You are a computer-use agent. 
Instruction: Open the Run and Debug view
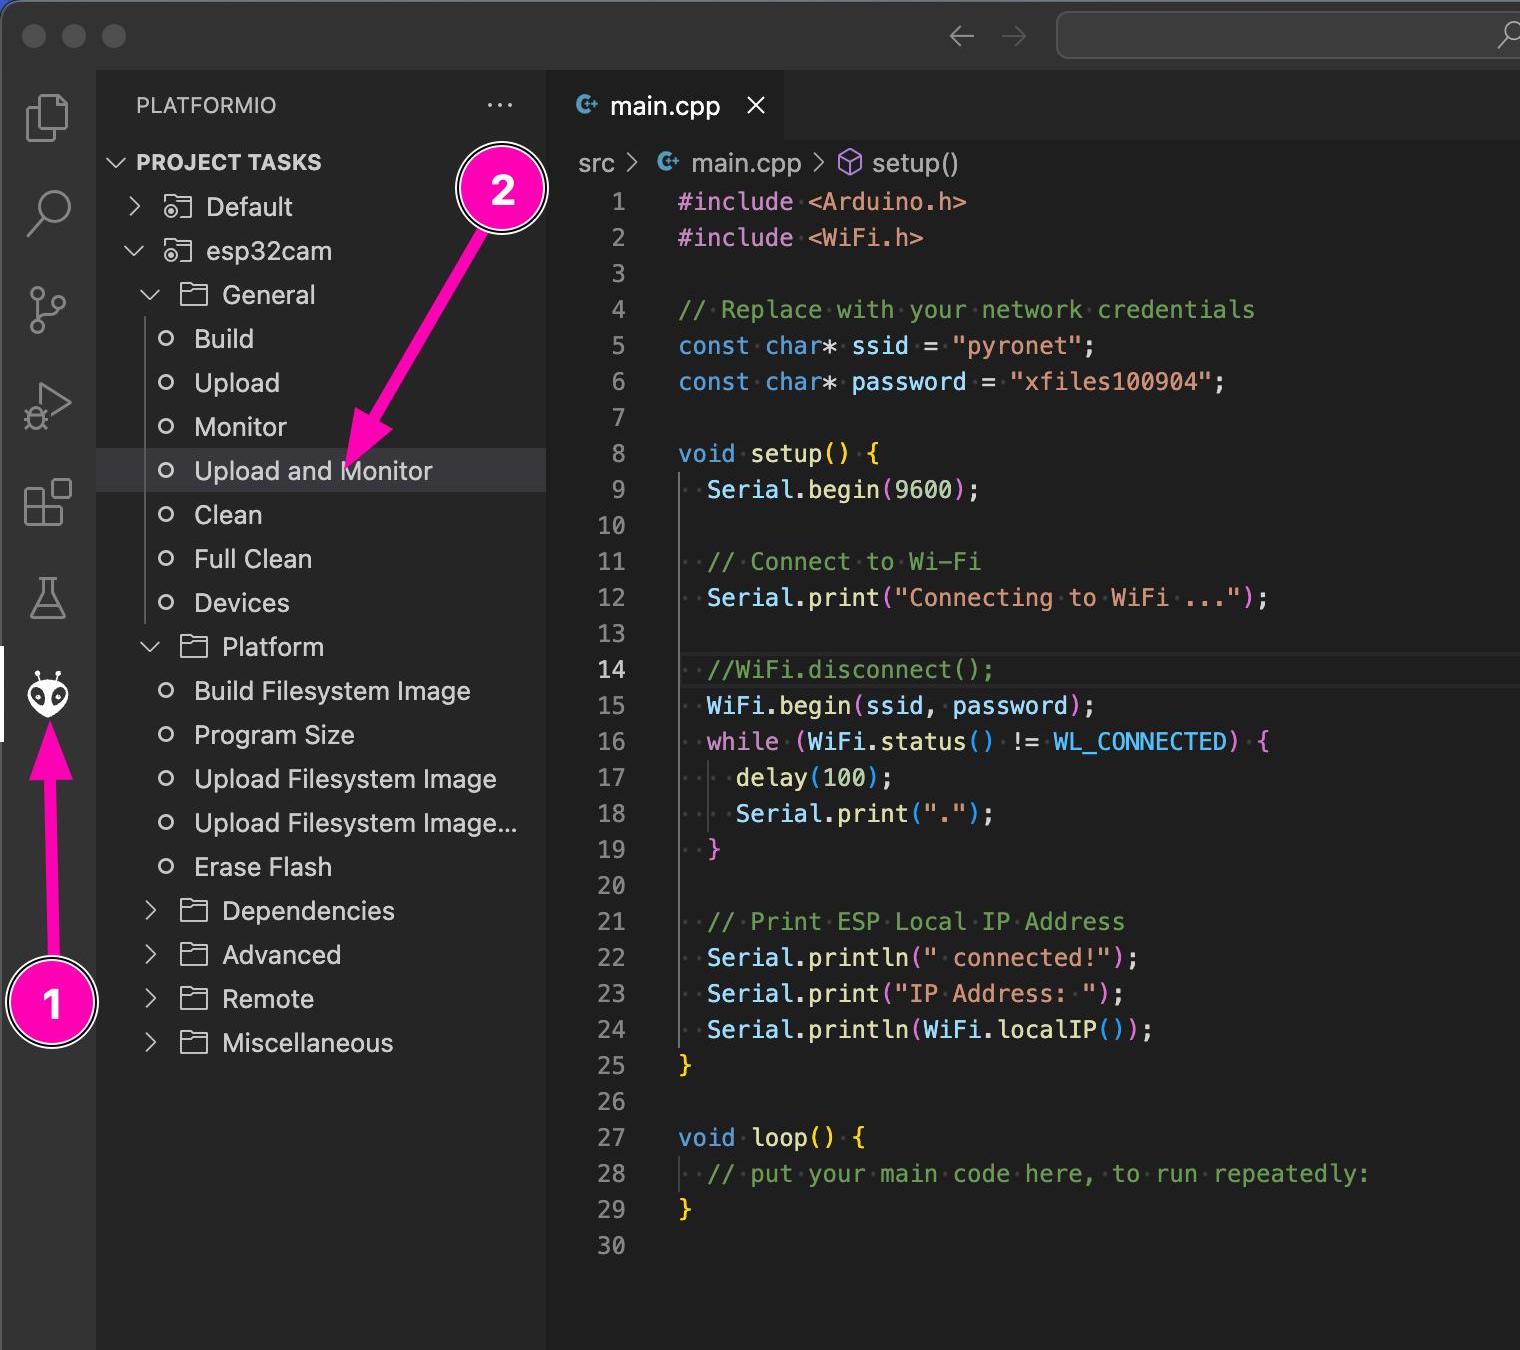(x=47, y=406)
